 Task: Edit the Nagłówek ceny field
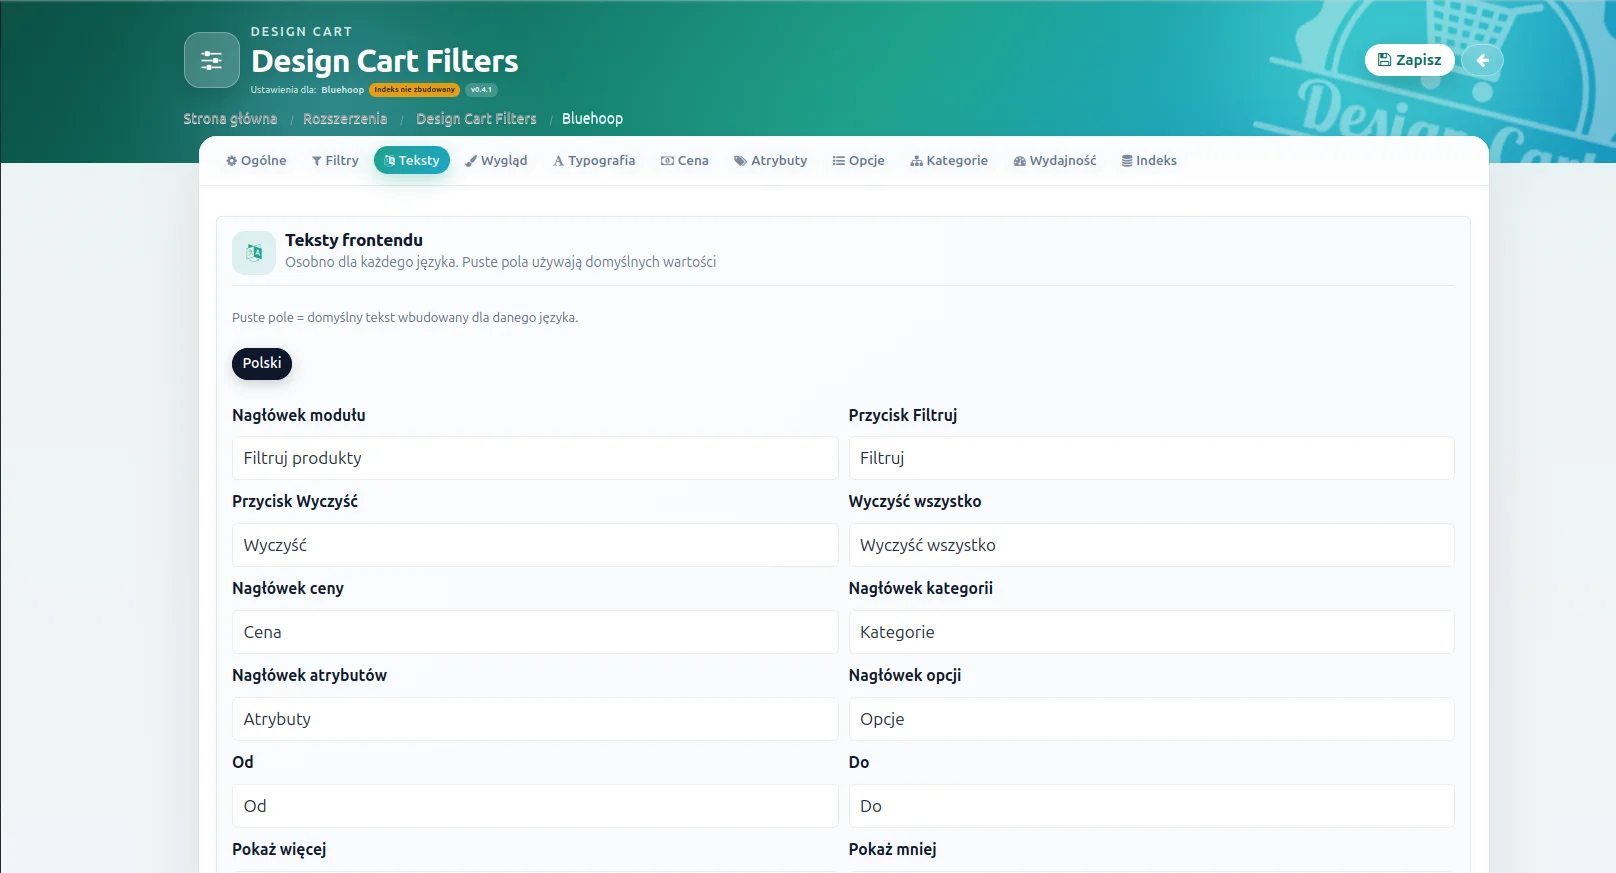[x=535, y=632]
